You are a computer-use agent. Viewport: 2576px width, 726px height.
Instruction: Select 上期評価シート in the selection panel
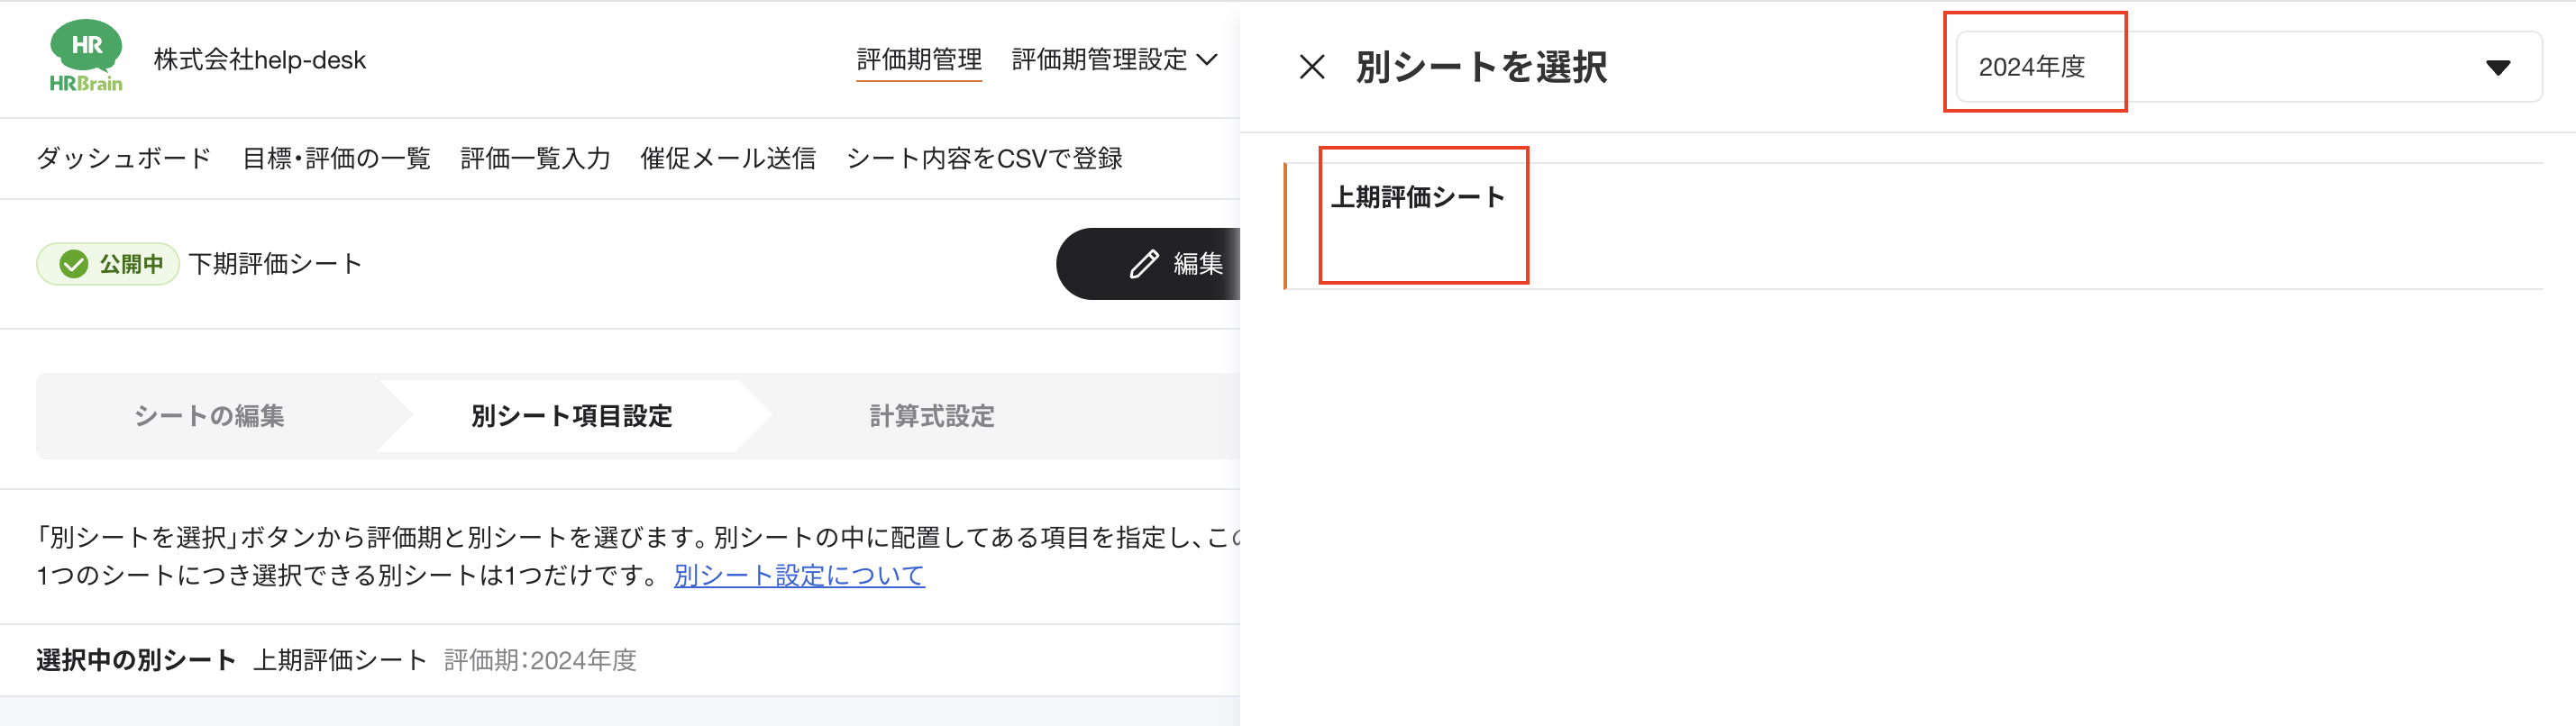tap(1417, 197)
